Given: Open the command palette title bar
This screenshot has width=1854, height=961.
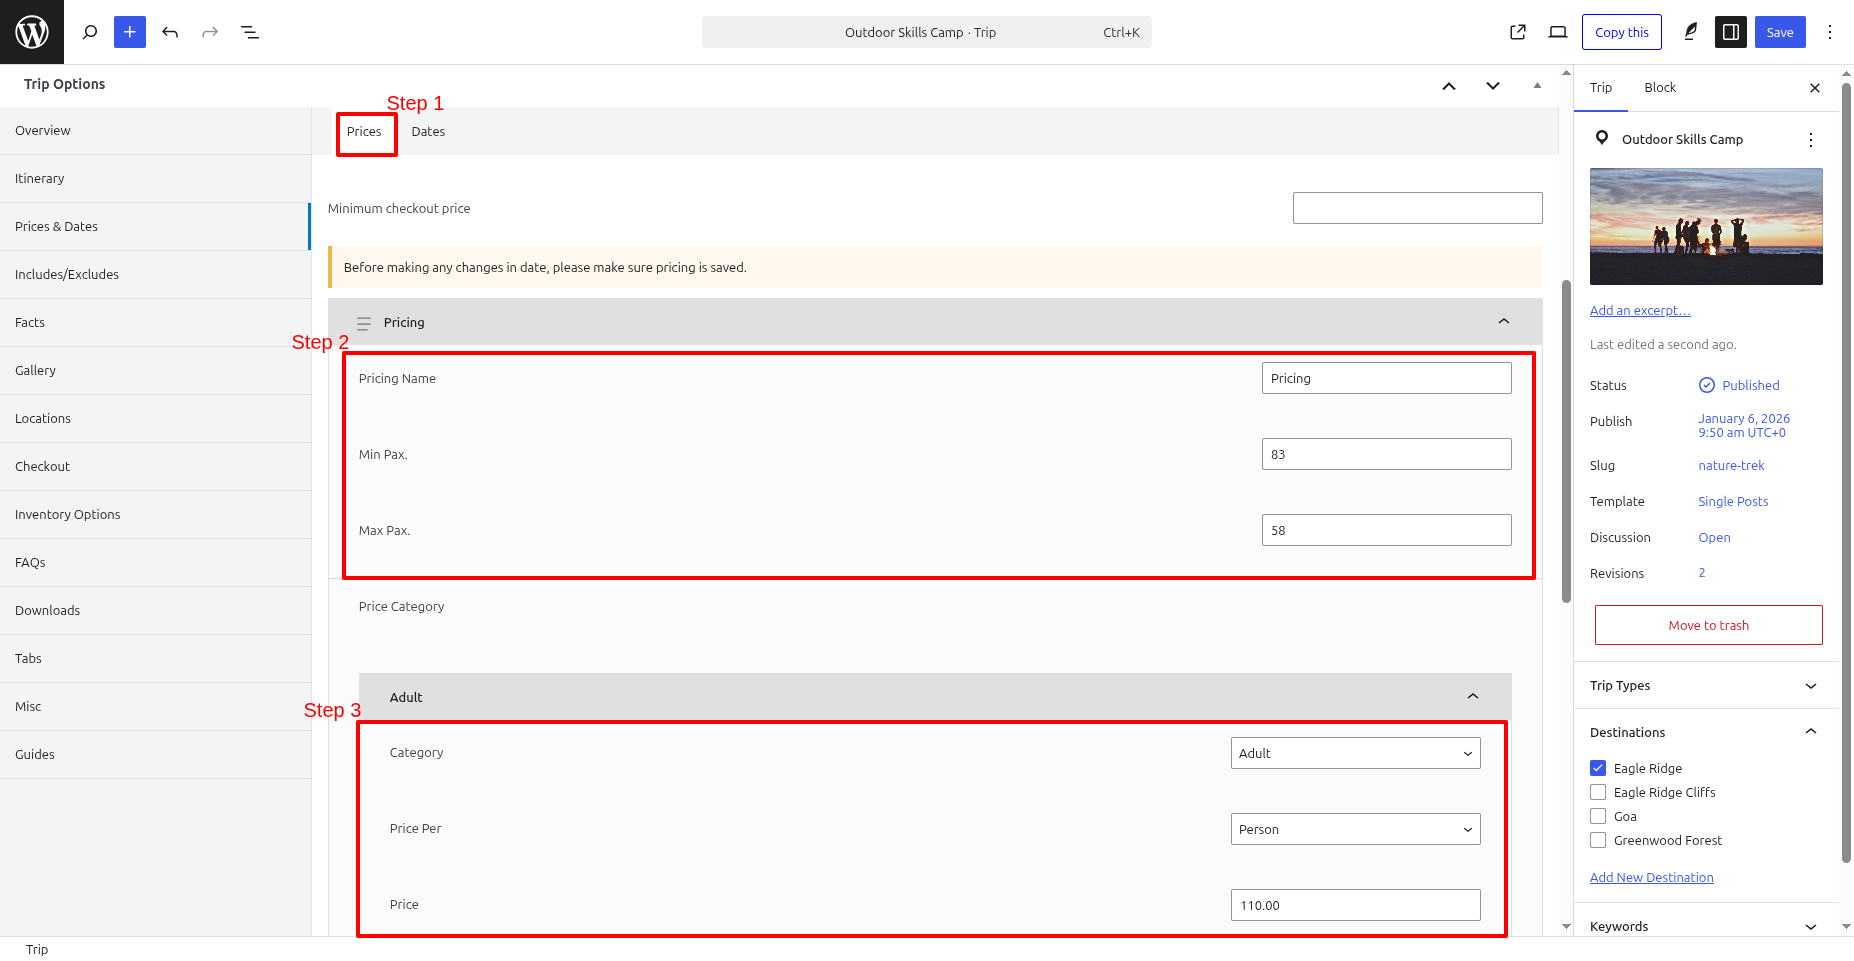Looking at the screenshot, I should click(927, 32).
